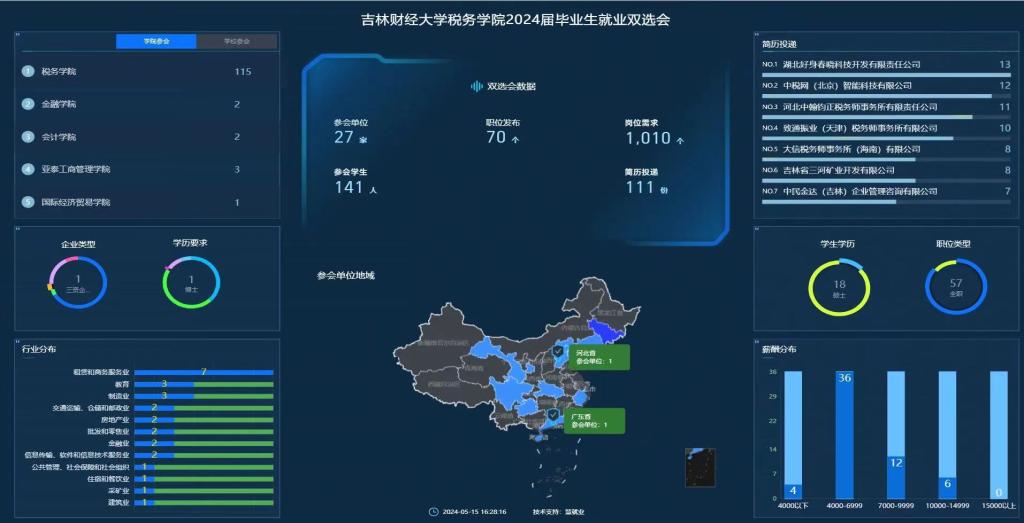Click the rank 3 badge beside 会计学院
The height and width of the screenshot is (523, 1024).
click(x=28, y=137)
